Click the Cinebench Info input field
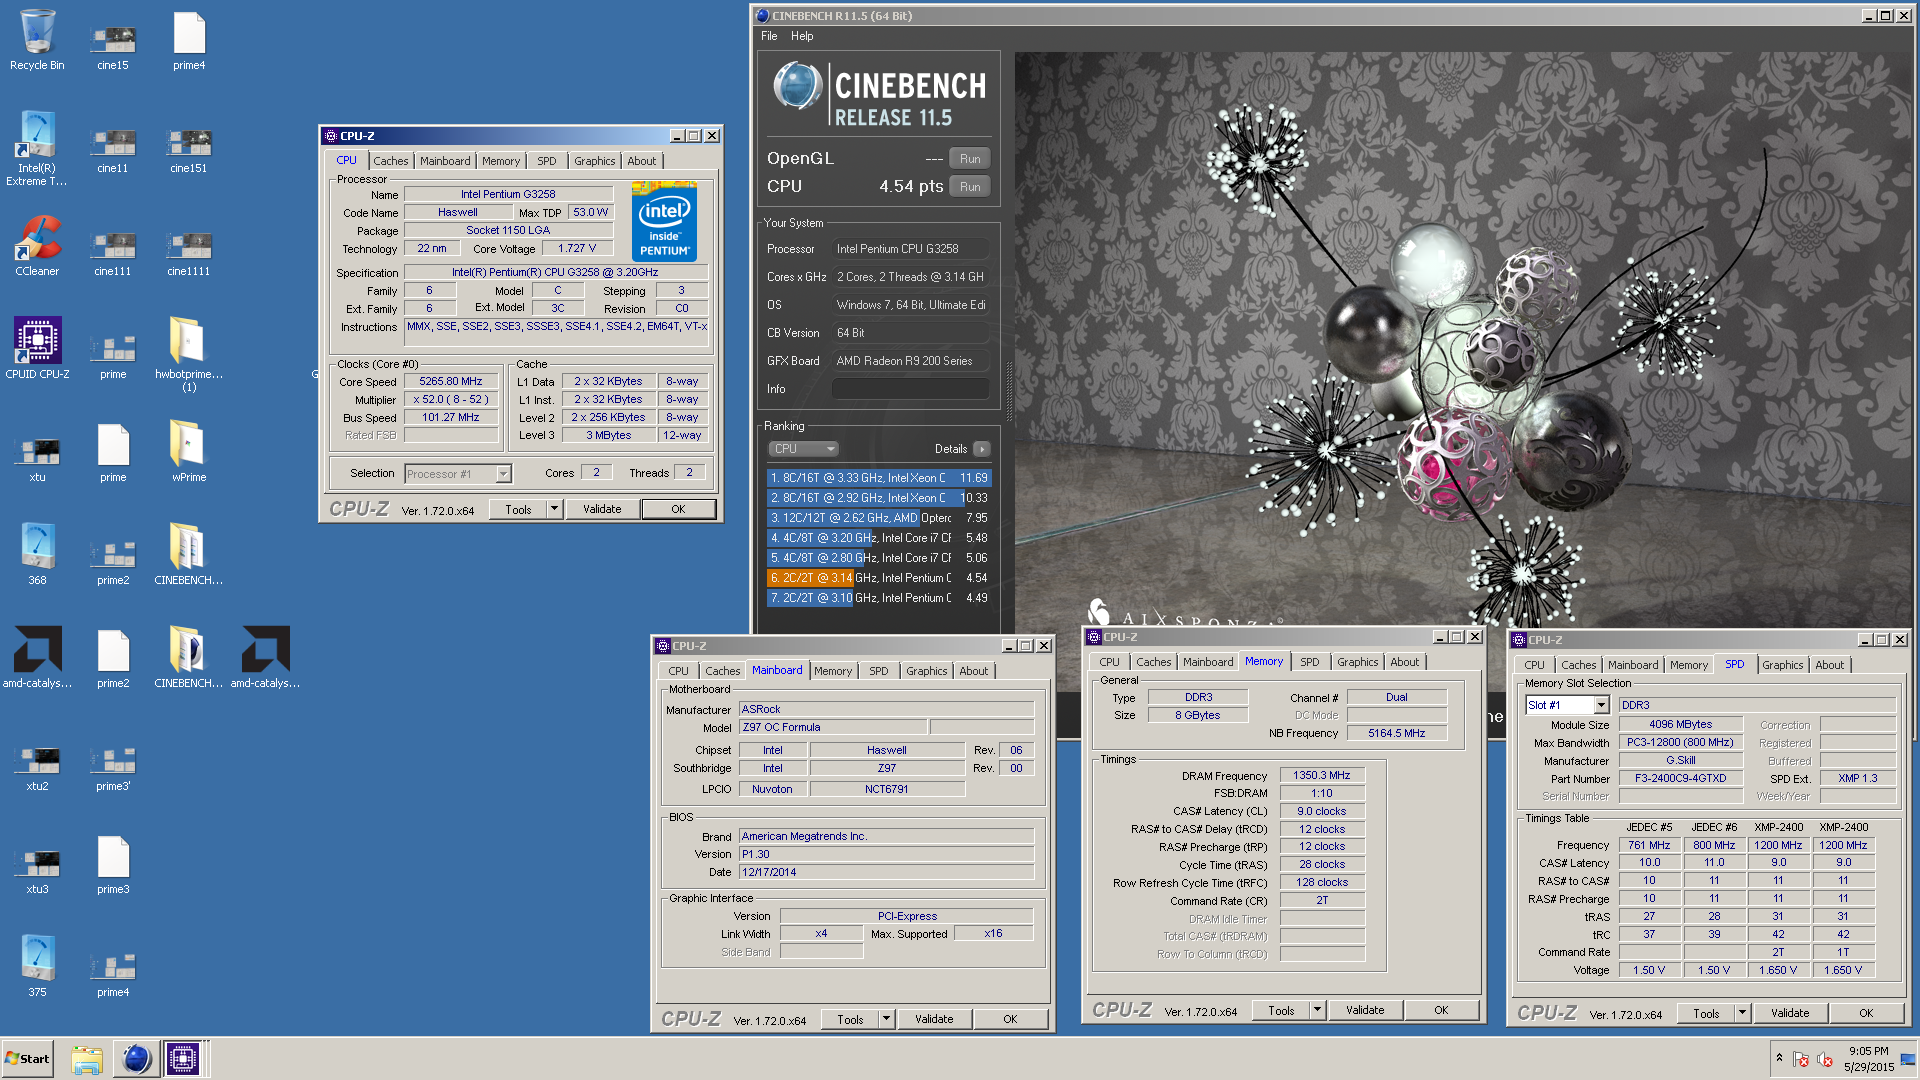Viewport: 1920px width, 1080px height. coord(910,389)
